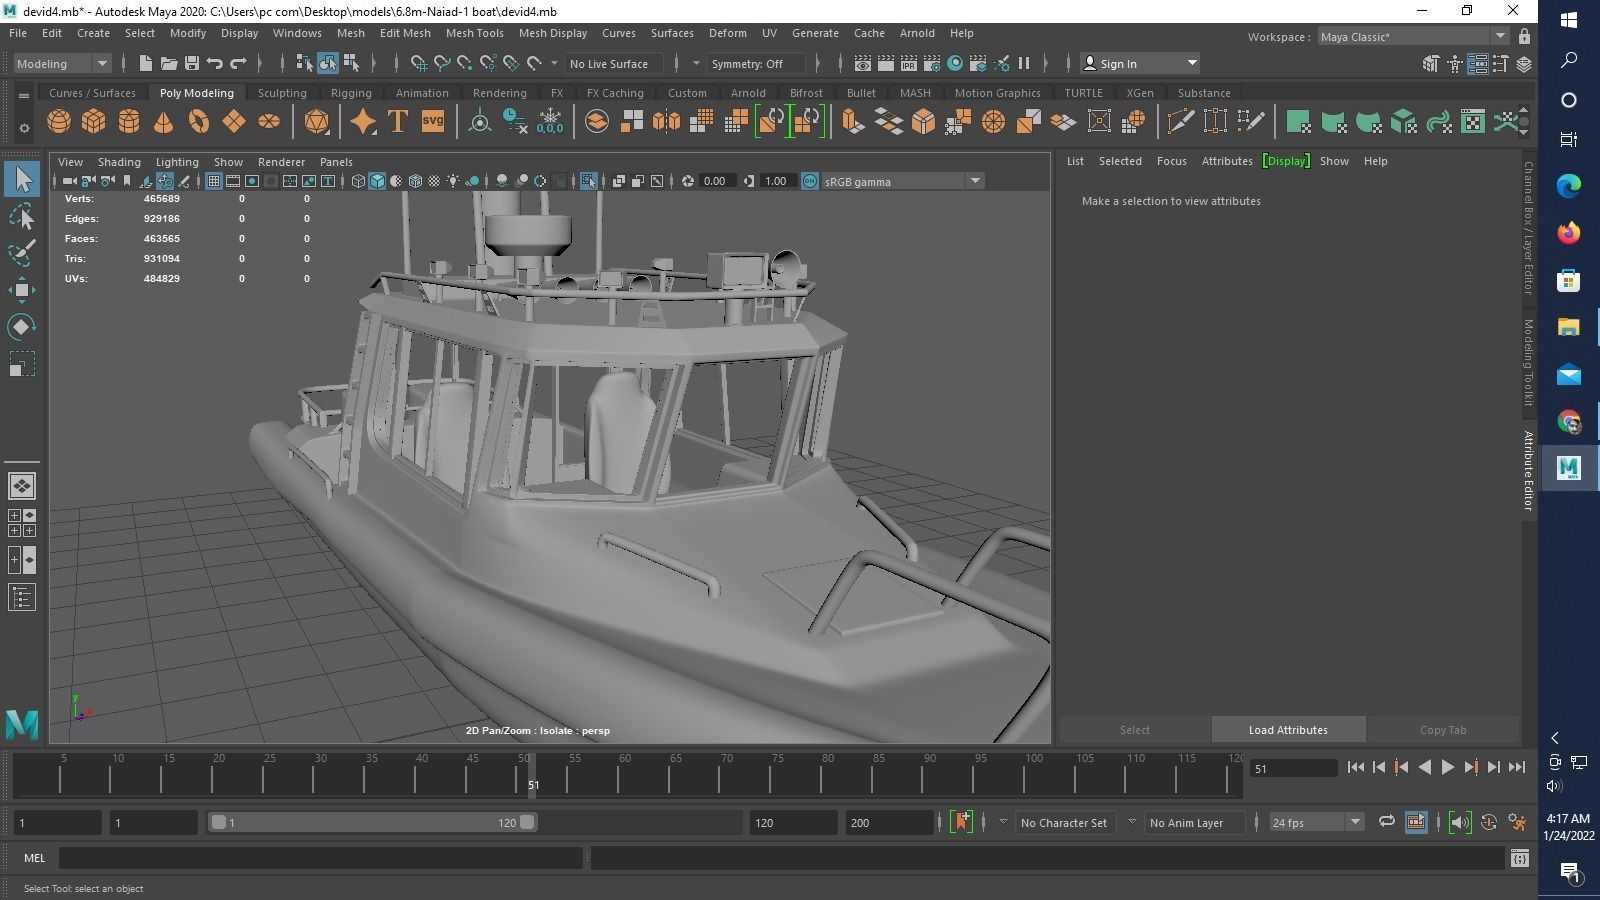Screen dimensions: 1600x900
Task: Click the Multi-Cut knife tool icon
Action: coord(1180,122)
